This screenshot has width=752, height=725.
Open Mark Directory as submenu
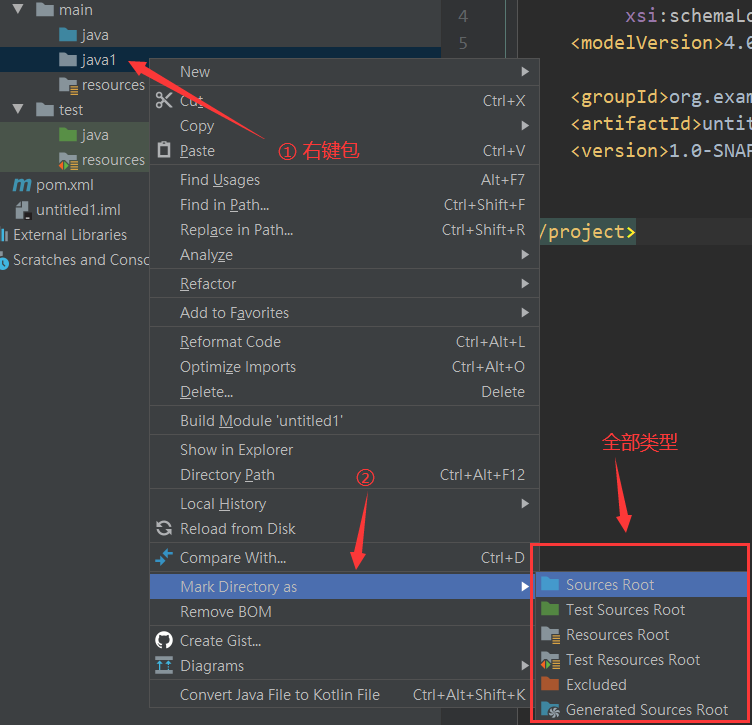pyautogui.click(x=341, y=586)
